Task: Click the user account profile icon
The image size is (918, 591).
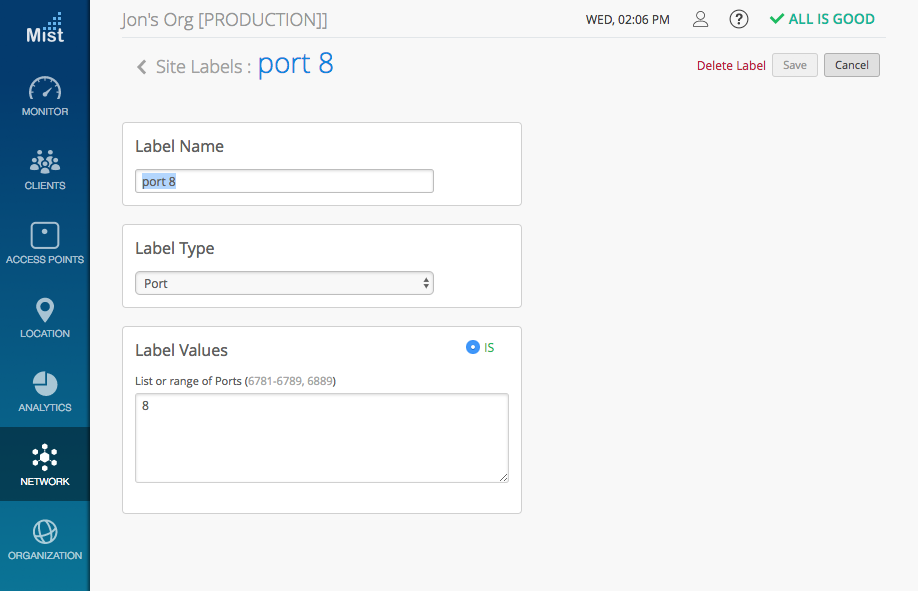Action: tap(701, 19)
